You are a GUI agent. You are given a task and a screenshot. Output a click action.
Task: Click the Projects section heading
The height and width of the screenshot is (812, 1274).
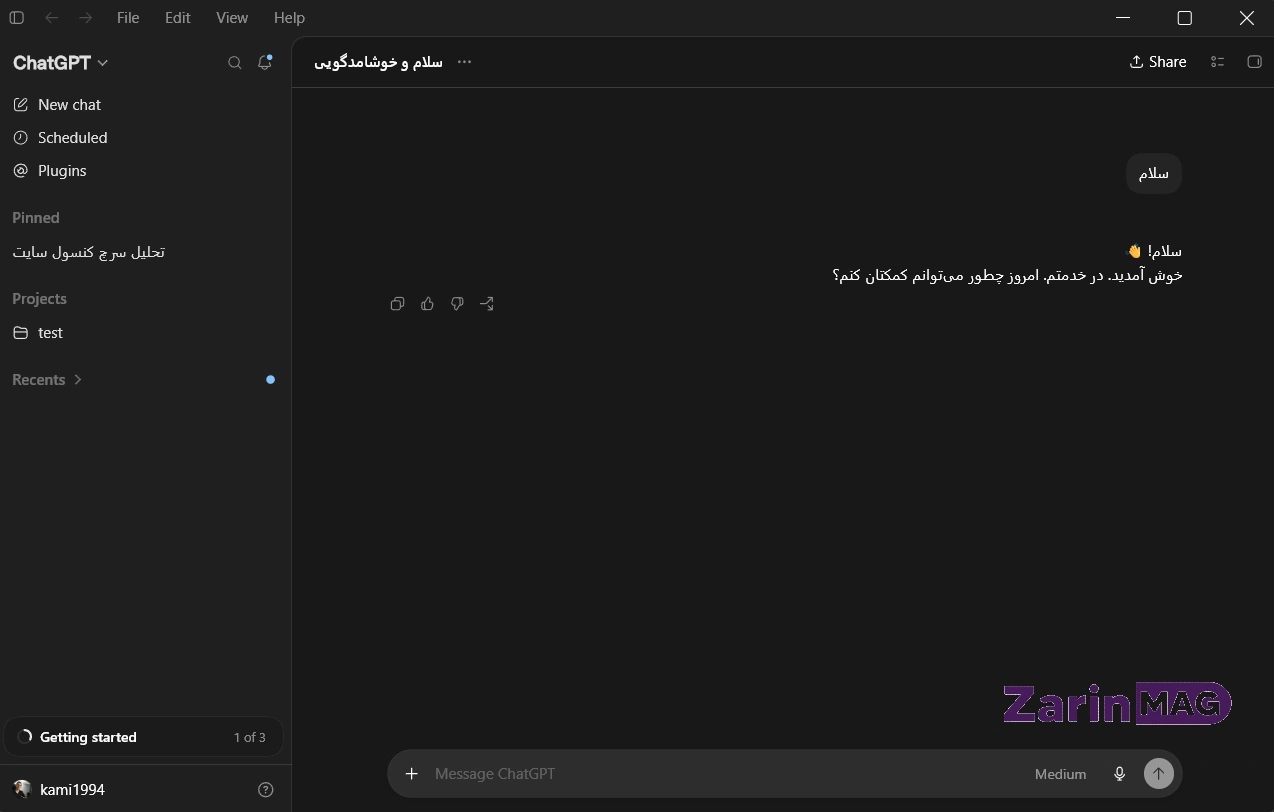coord(39,298)
